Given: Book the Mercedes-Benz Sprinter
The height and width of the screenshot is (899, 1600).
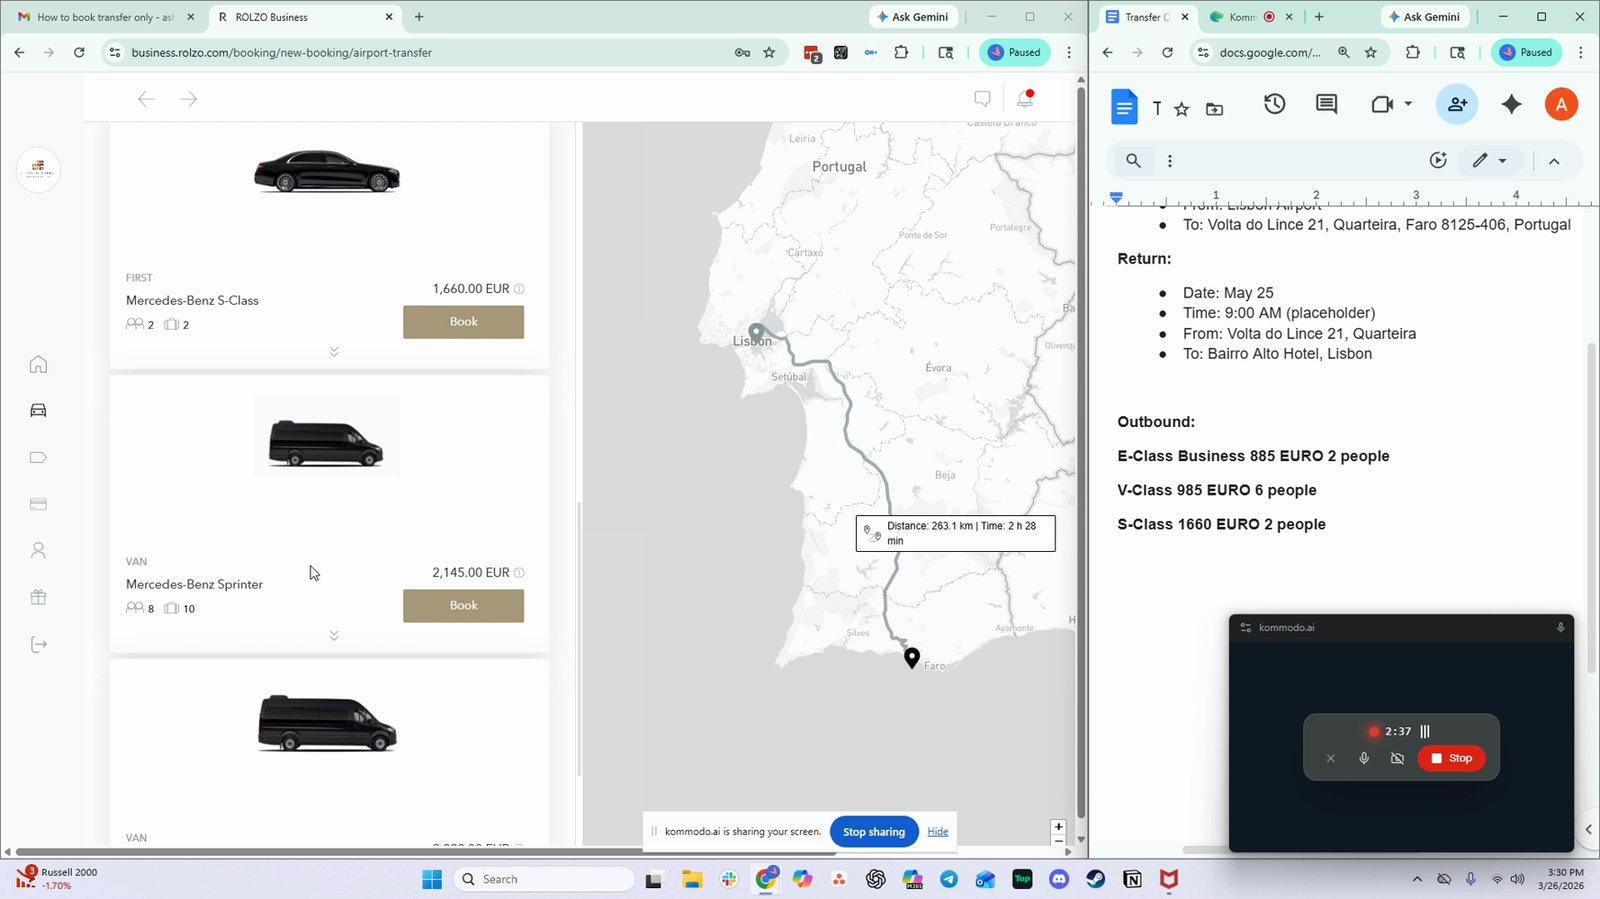Looking at the screenshot, I should click(463, 606).
